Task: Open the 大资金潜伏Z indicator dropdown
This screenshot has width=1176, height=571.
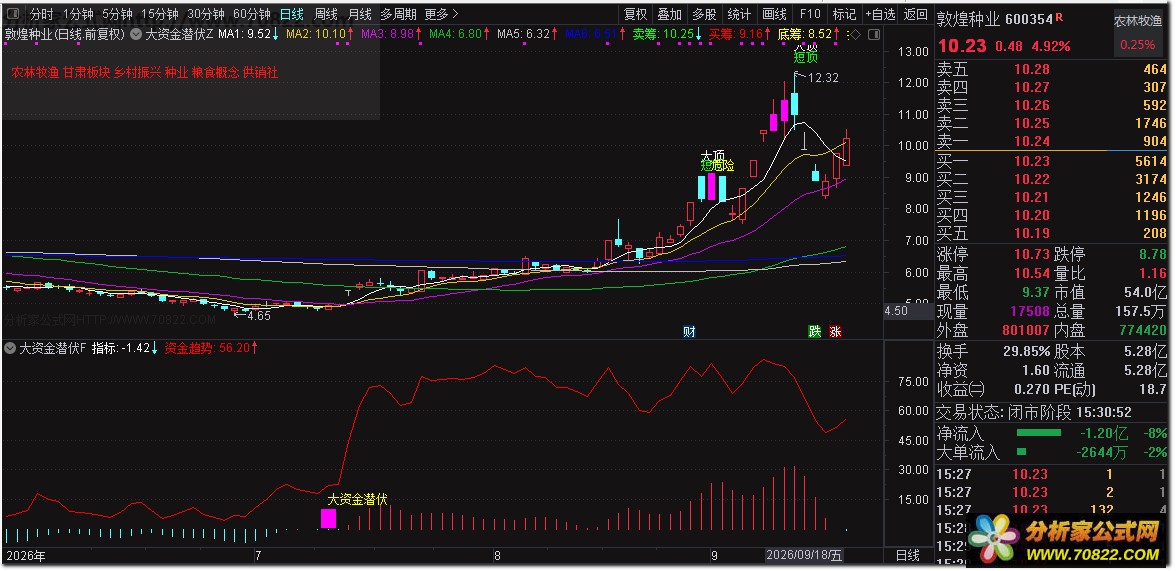Action: click(x=135, y=34)
